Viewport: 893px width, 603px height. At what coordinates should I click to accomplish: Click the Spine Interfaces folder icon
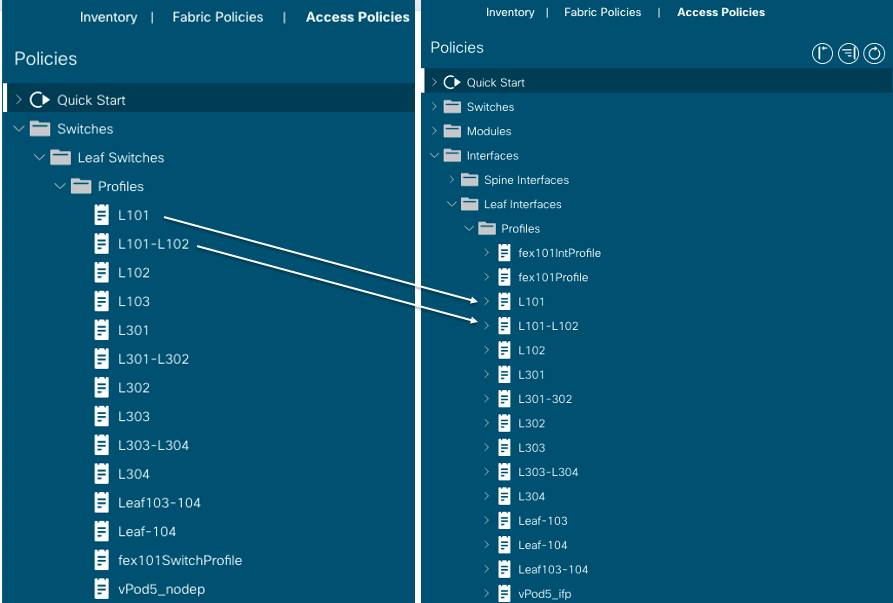pos(468,180)
